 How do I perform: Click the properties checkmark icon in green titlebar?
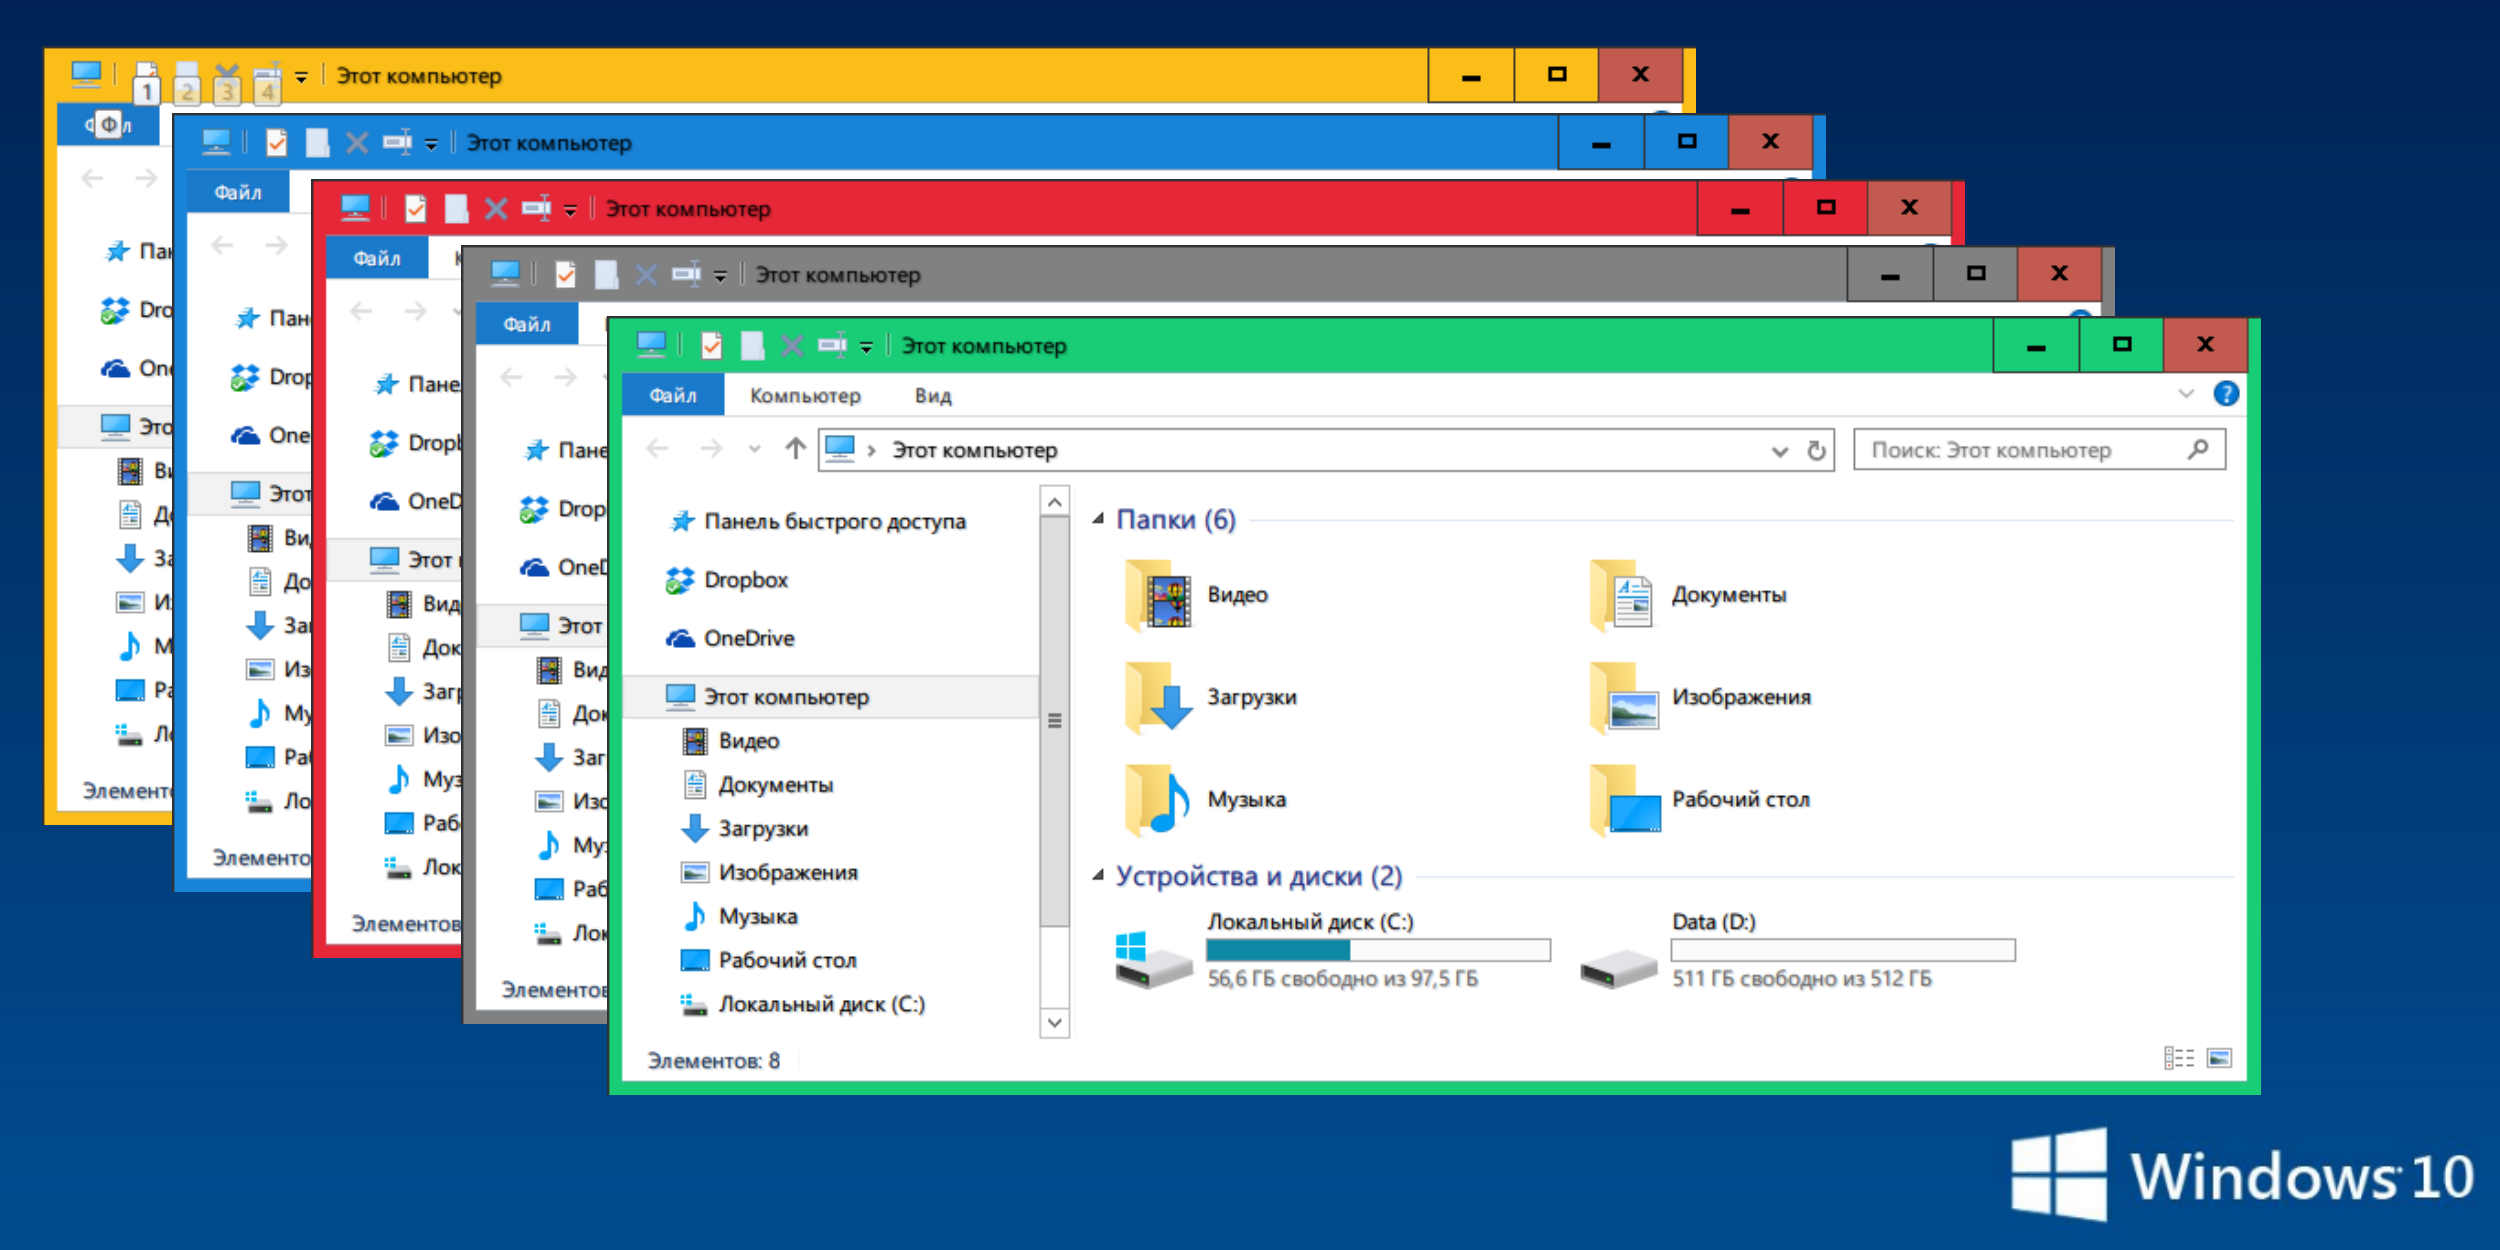point(711,346)
